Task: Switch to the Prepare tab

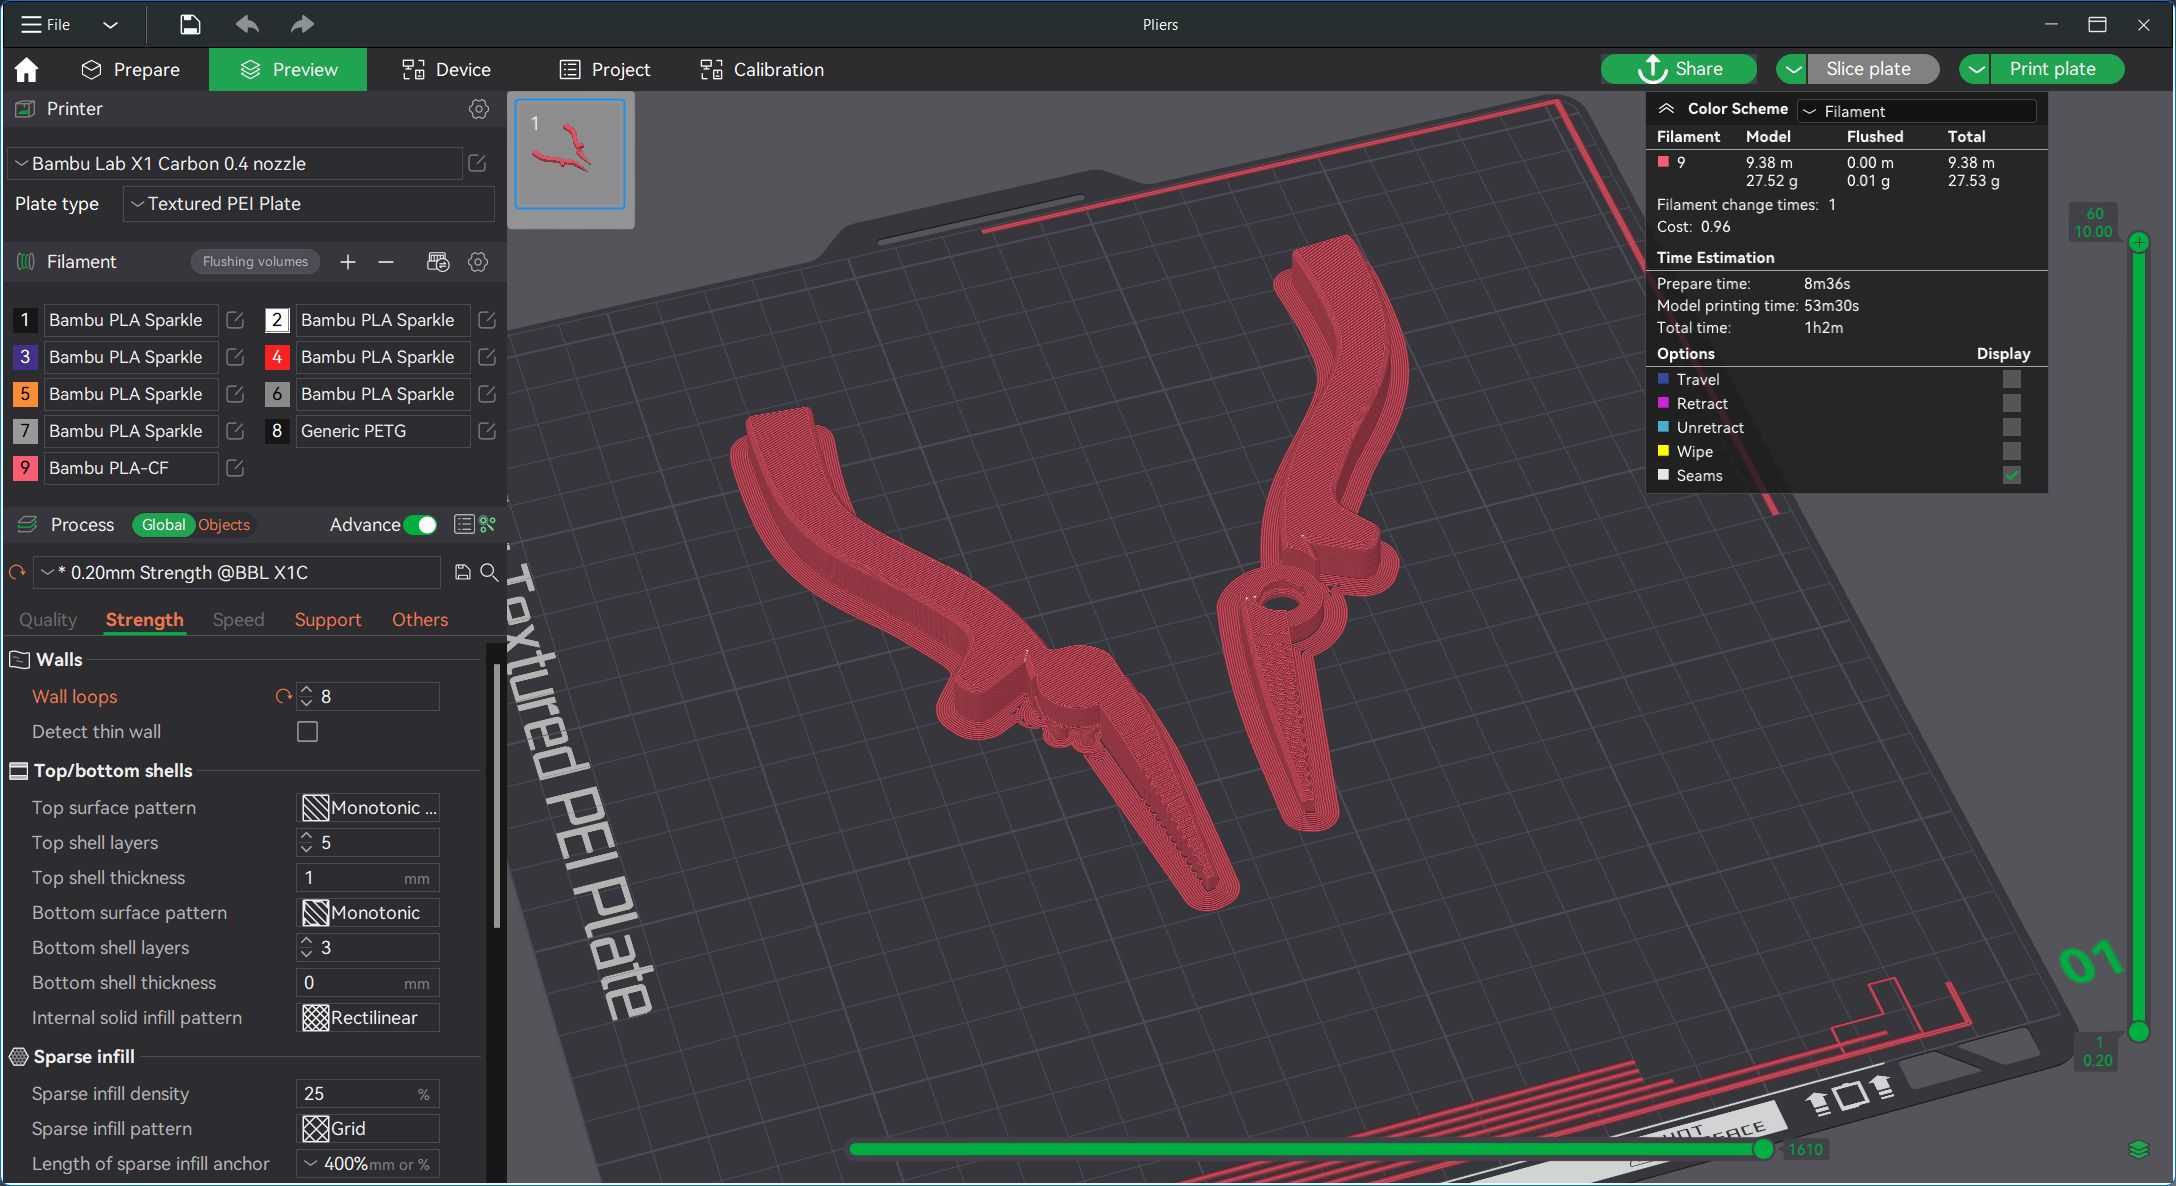Action: pos(131,70)
